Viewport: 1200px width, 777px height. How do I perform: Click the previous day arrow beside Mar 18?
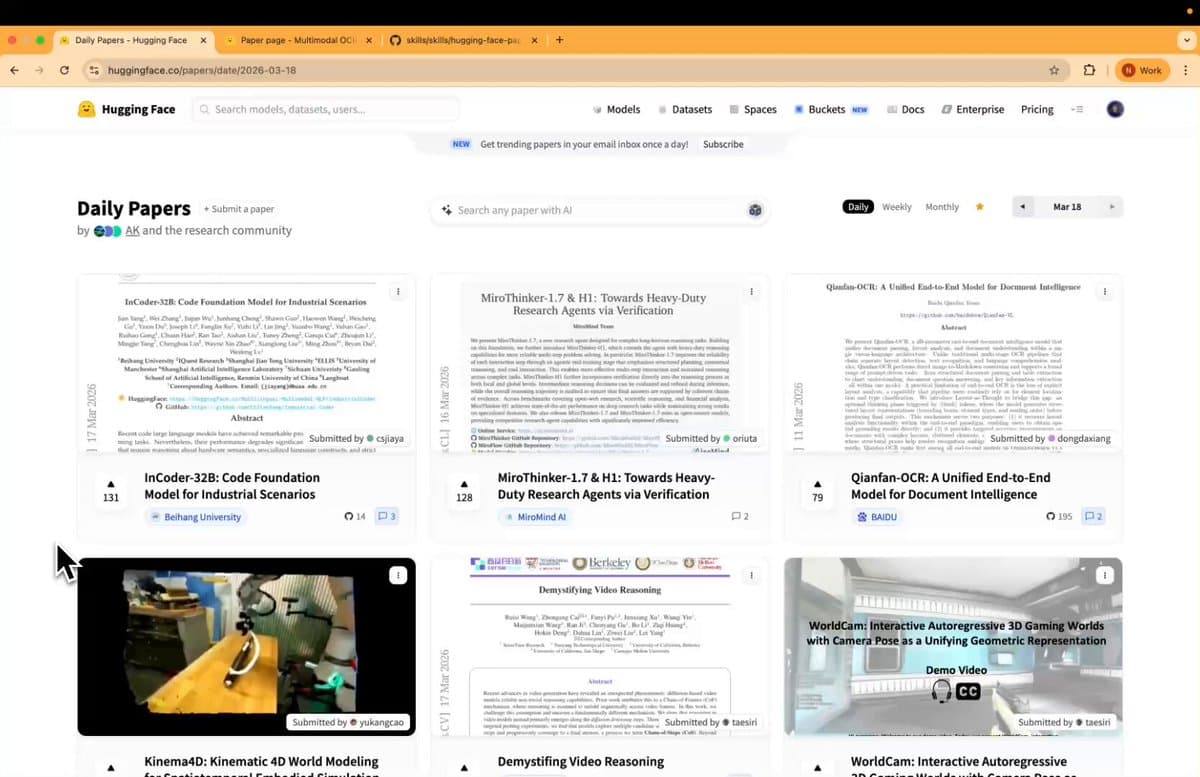[x=1022, y=206]
